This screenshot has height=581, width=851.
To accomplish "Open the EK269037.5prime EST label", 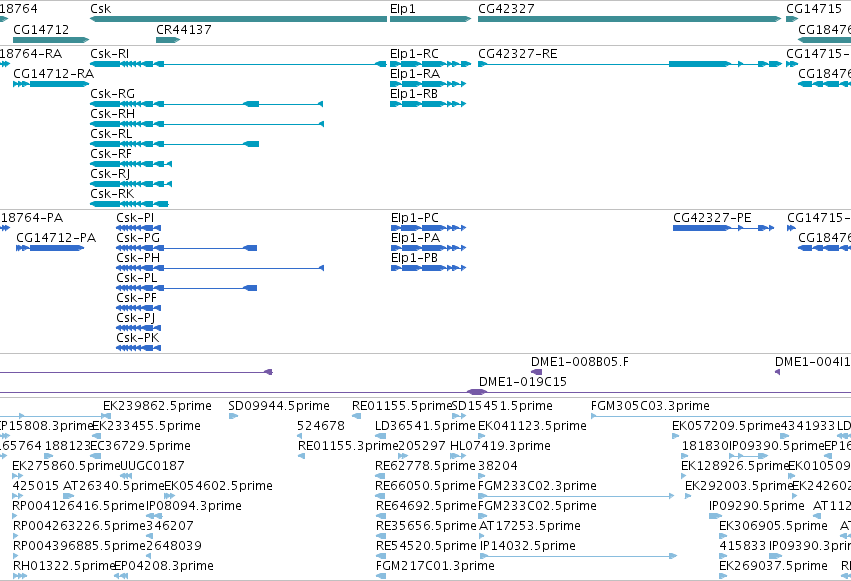I will 773,566.
